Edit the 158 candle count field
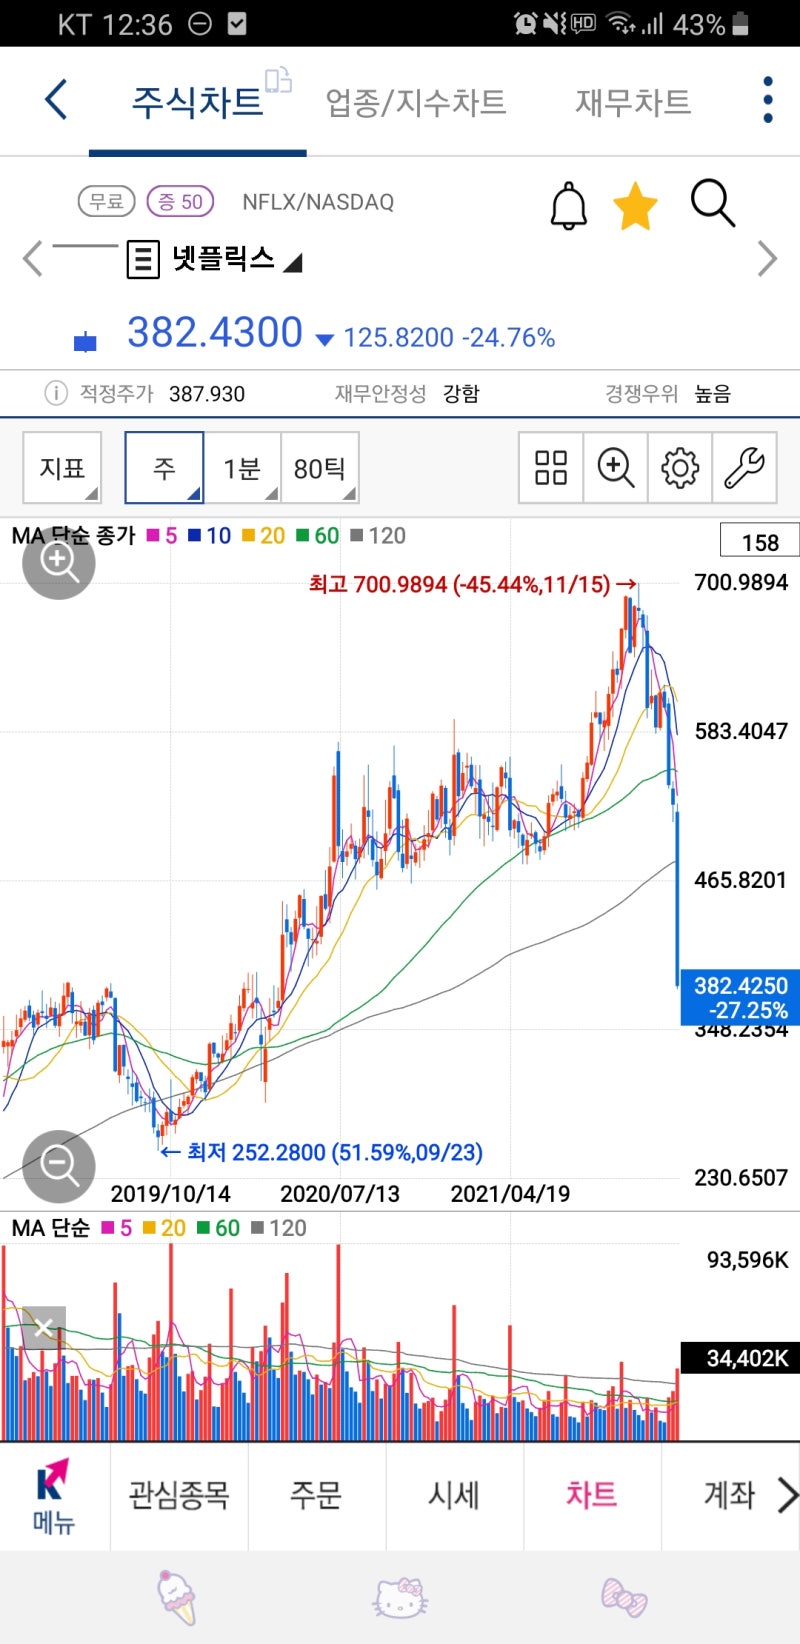Image resolution: width=800 pixels, height=1644 pixels. coord(760,542)
